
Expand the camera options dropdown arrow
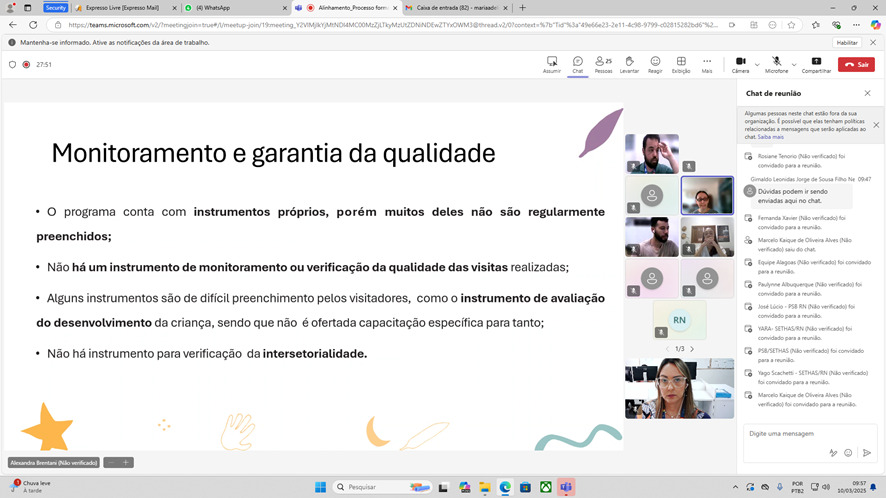pyautogui.click(x=755, y=62)
